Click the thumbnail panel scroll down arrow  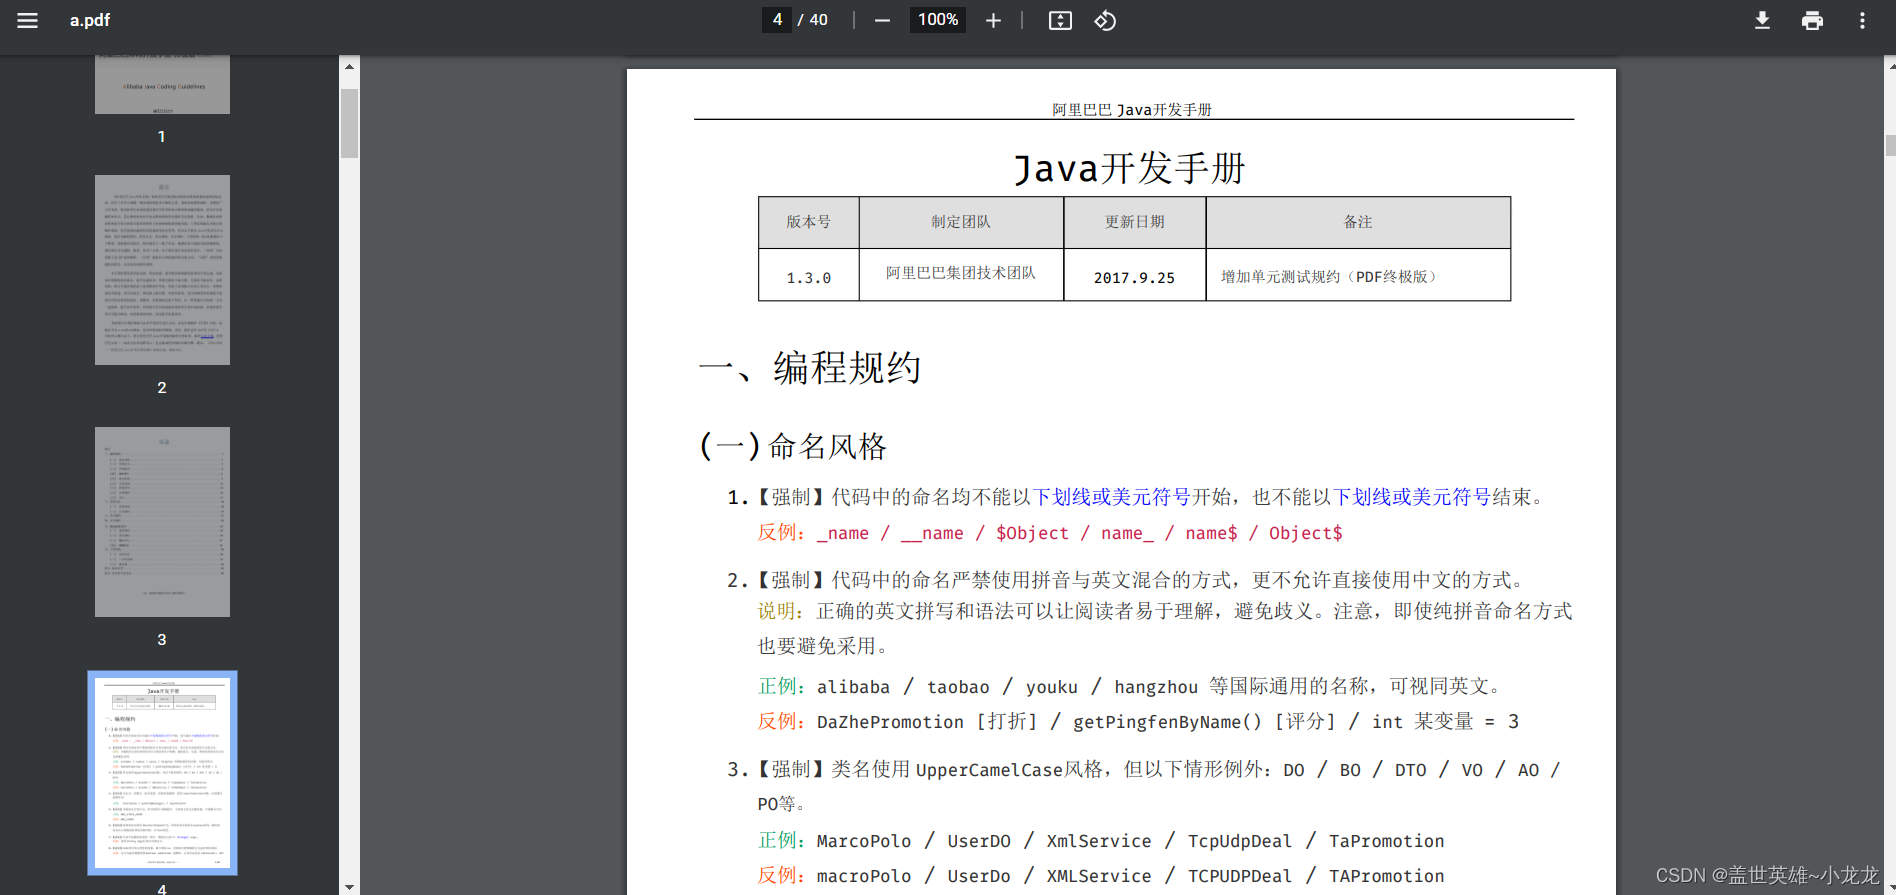click(349, 886)
